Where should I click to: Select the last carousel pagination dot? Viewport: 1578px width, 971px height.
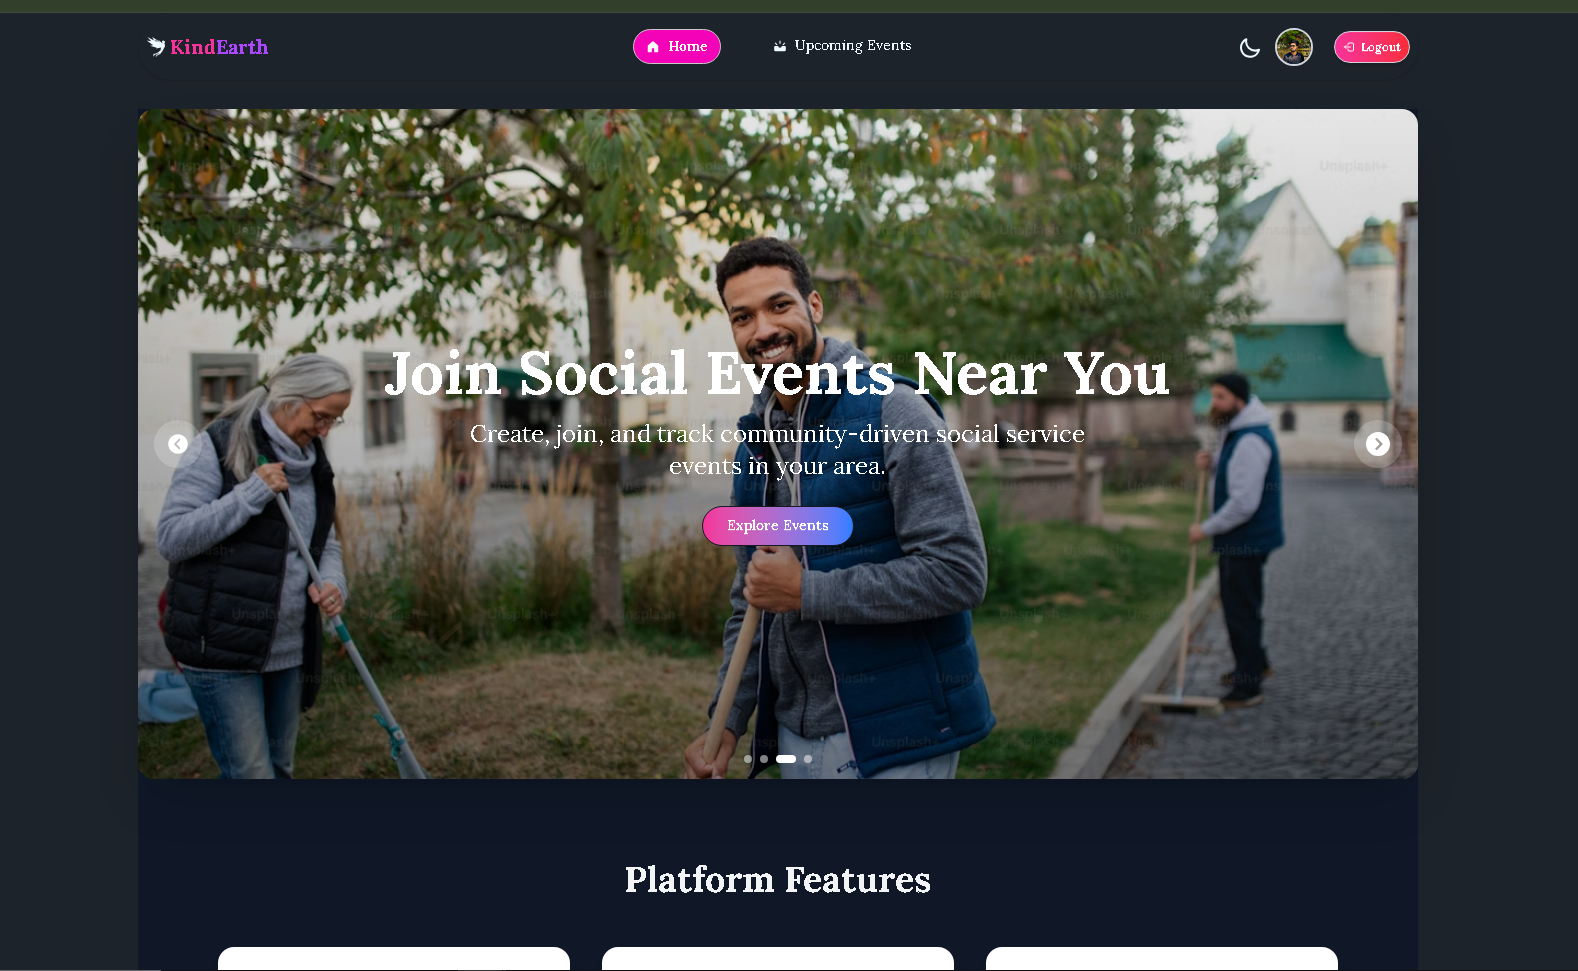coord(808,759)
